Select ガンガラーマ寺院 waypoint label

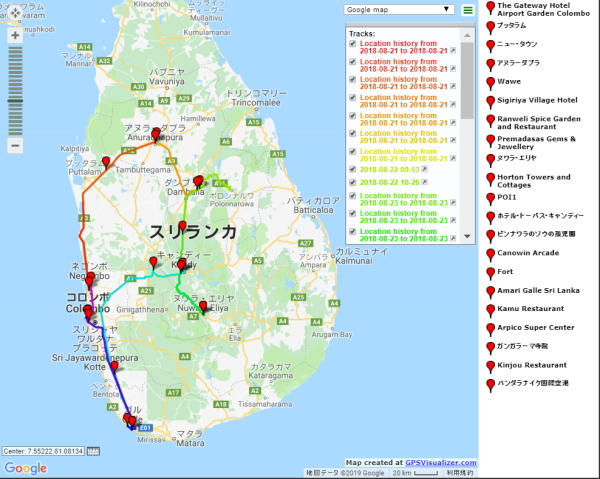coord(522,346)
